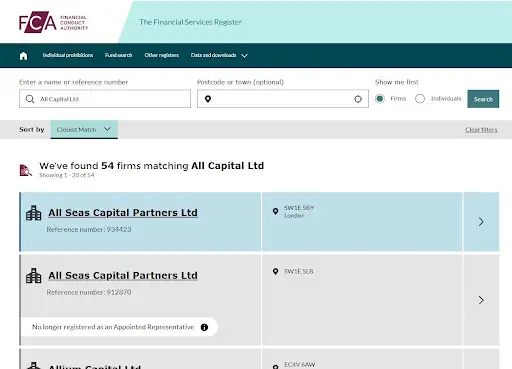
Task: Open Other registers menu item
Action: [x=162, y=55]
